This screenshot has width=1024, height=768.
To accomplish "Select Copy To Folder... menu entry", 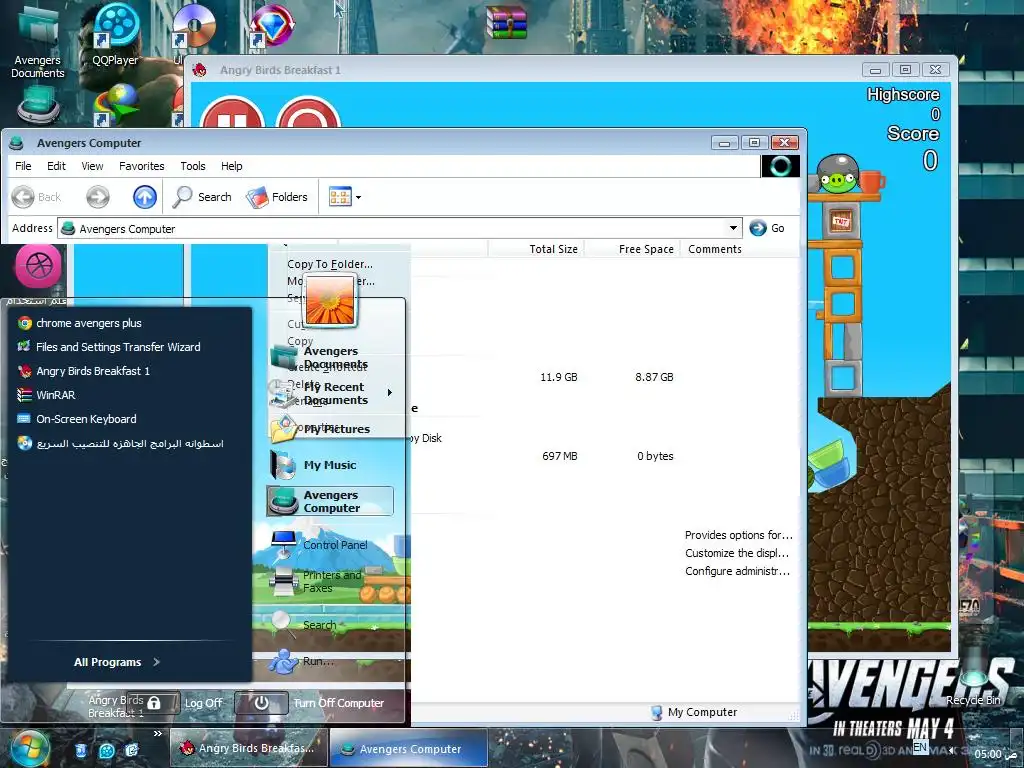I will [330, 264].
